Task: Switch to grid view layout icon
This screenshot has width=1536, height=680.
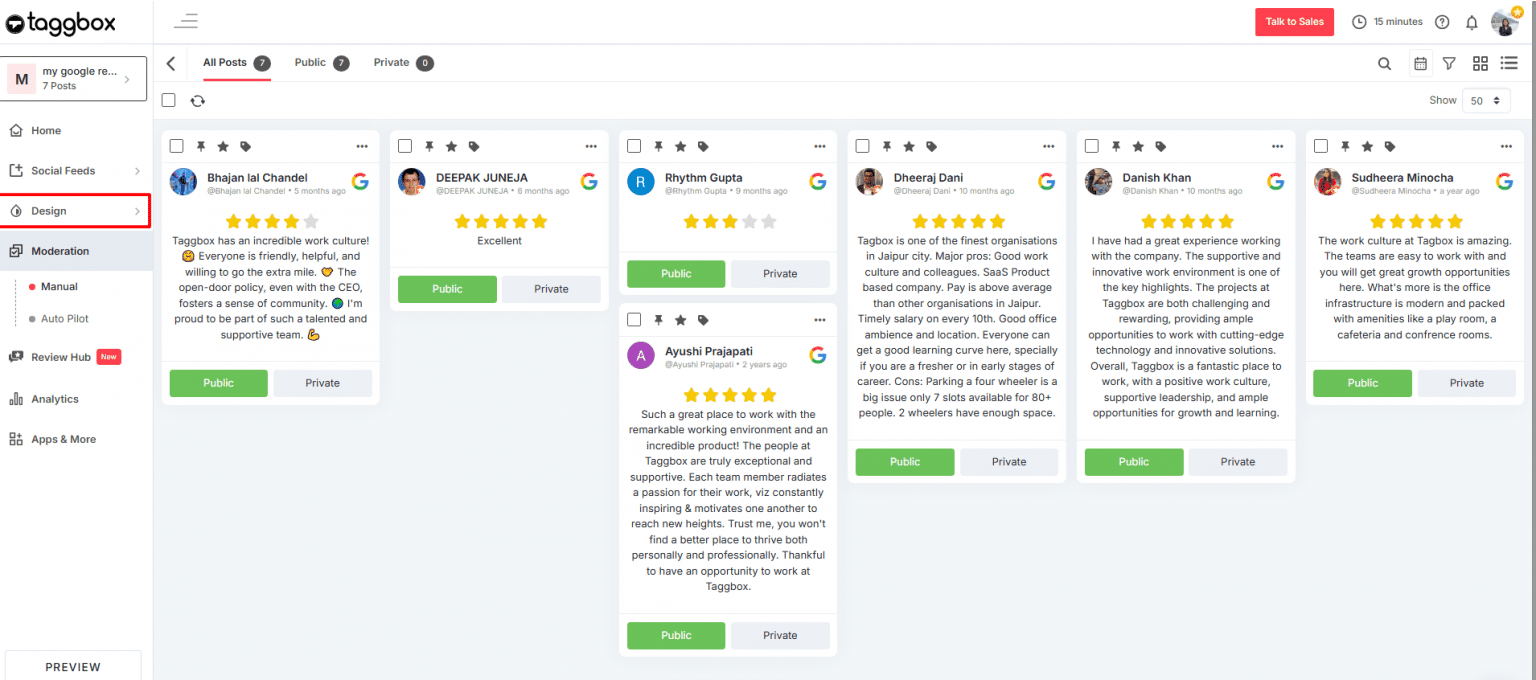Action: point(1480,63)
